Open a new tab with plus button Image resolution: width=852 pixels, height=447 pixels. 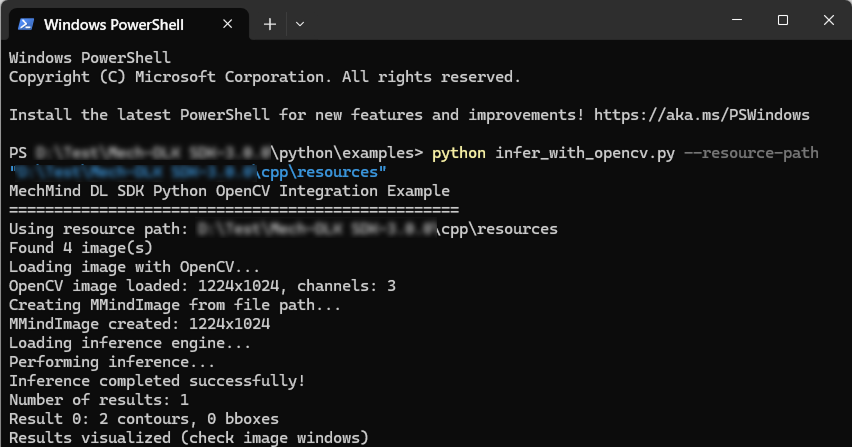tap(270, 24)
